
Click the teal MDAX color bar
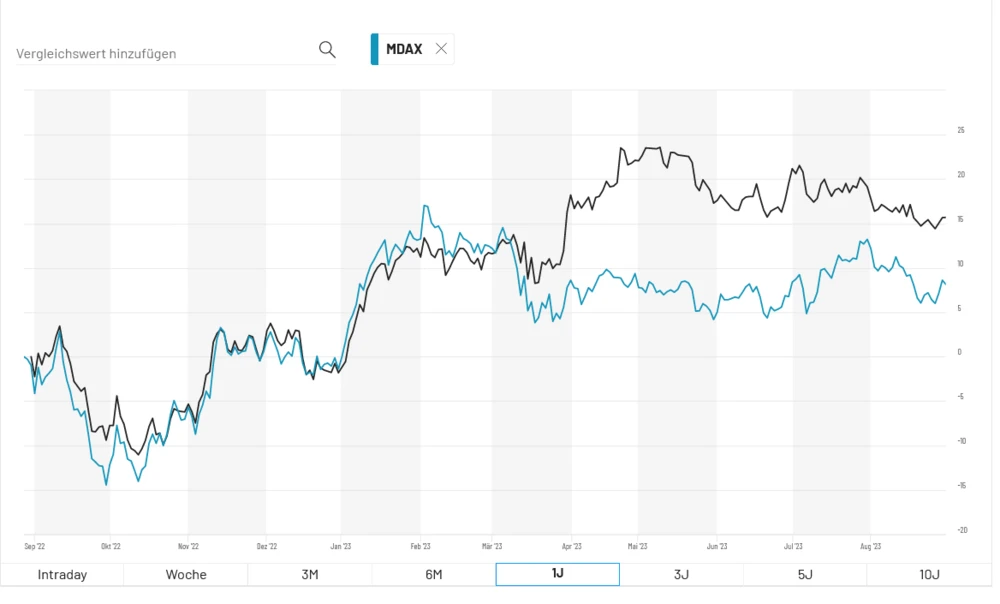[x=374, y=49]
